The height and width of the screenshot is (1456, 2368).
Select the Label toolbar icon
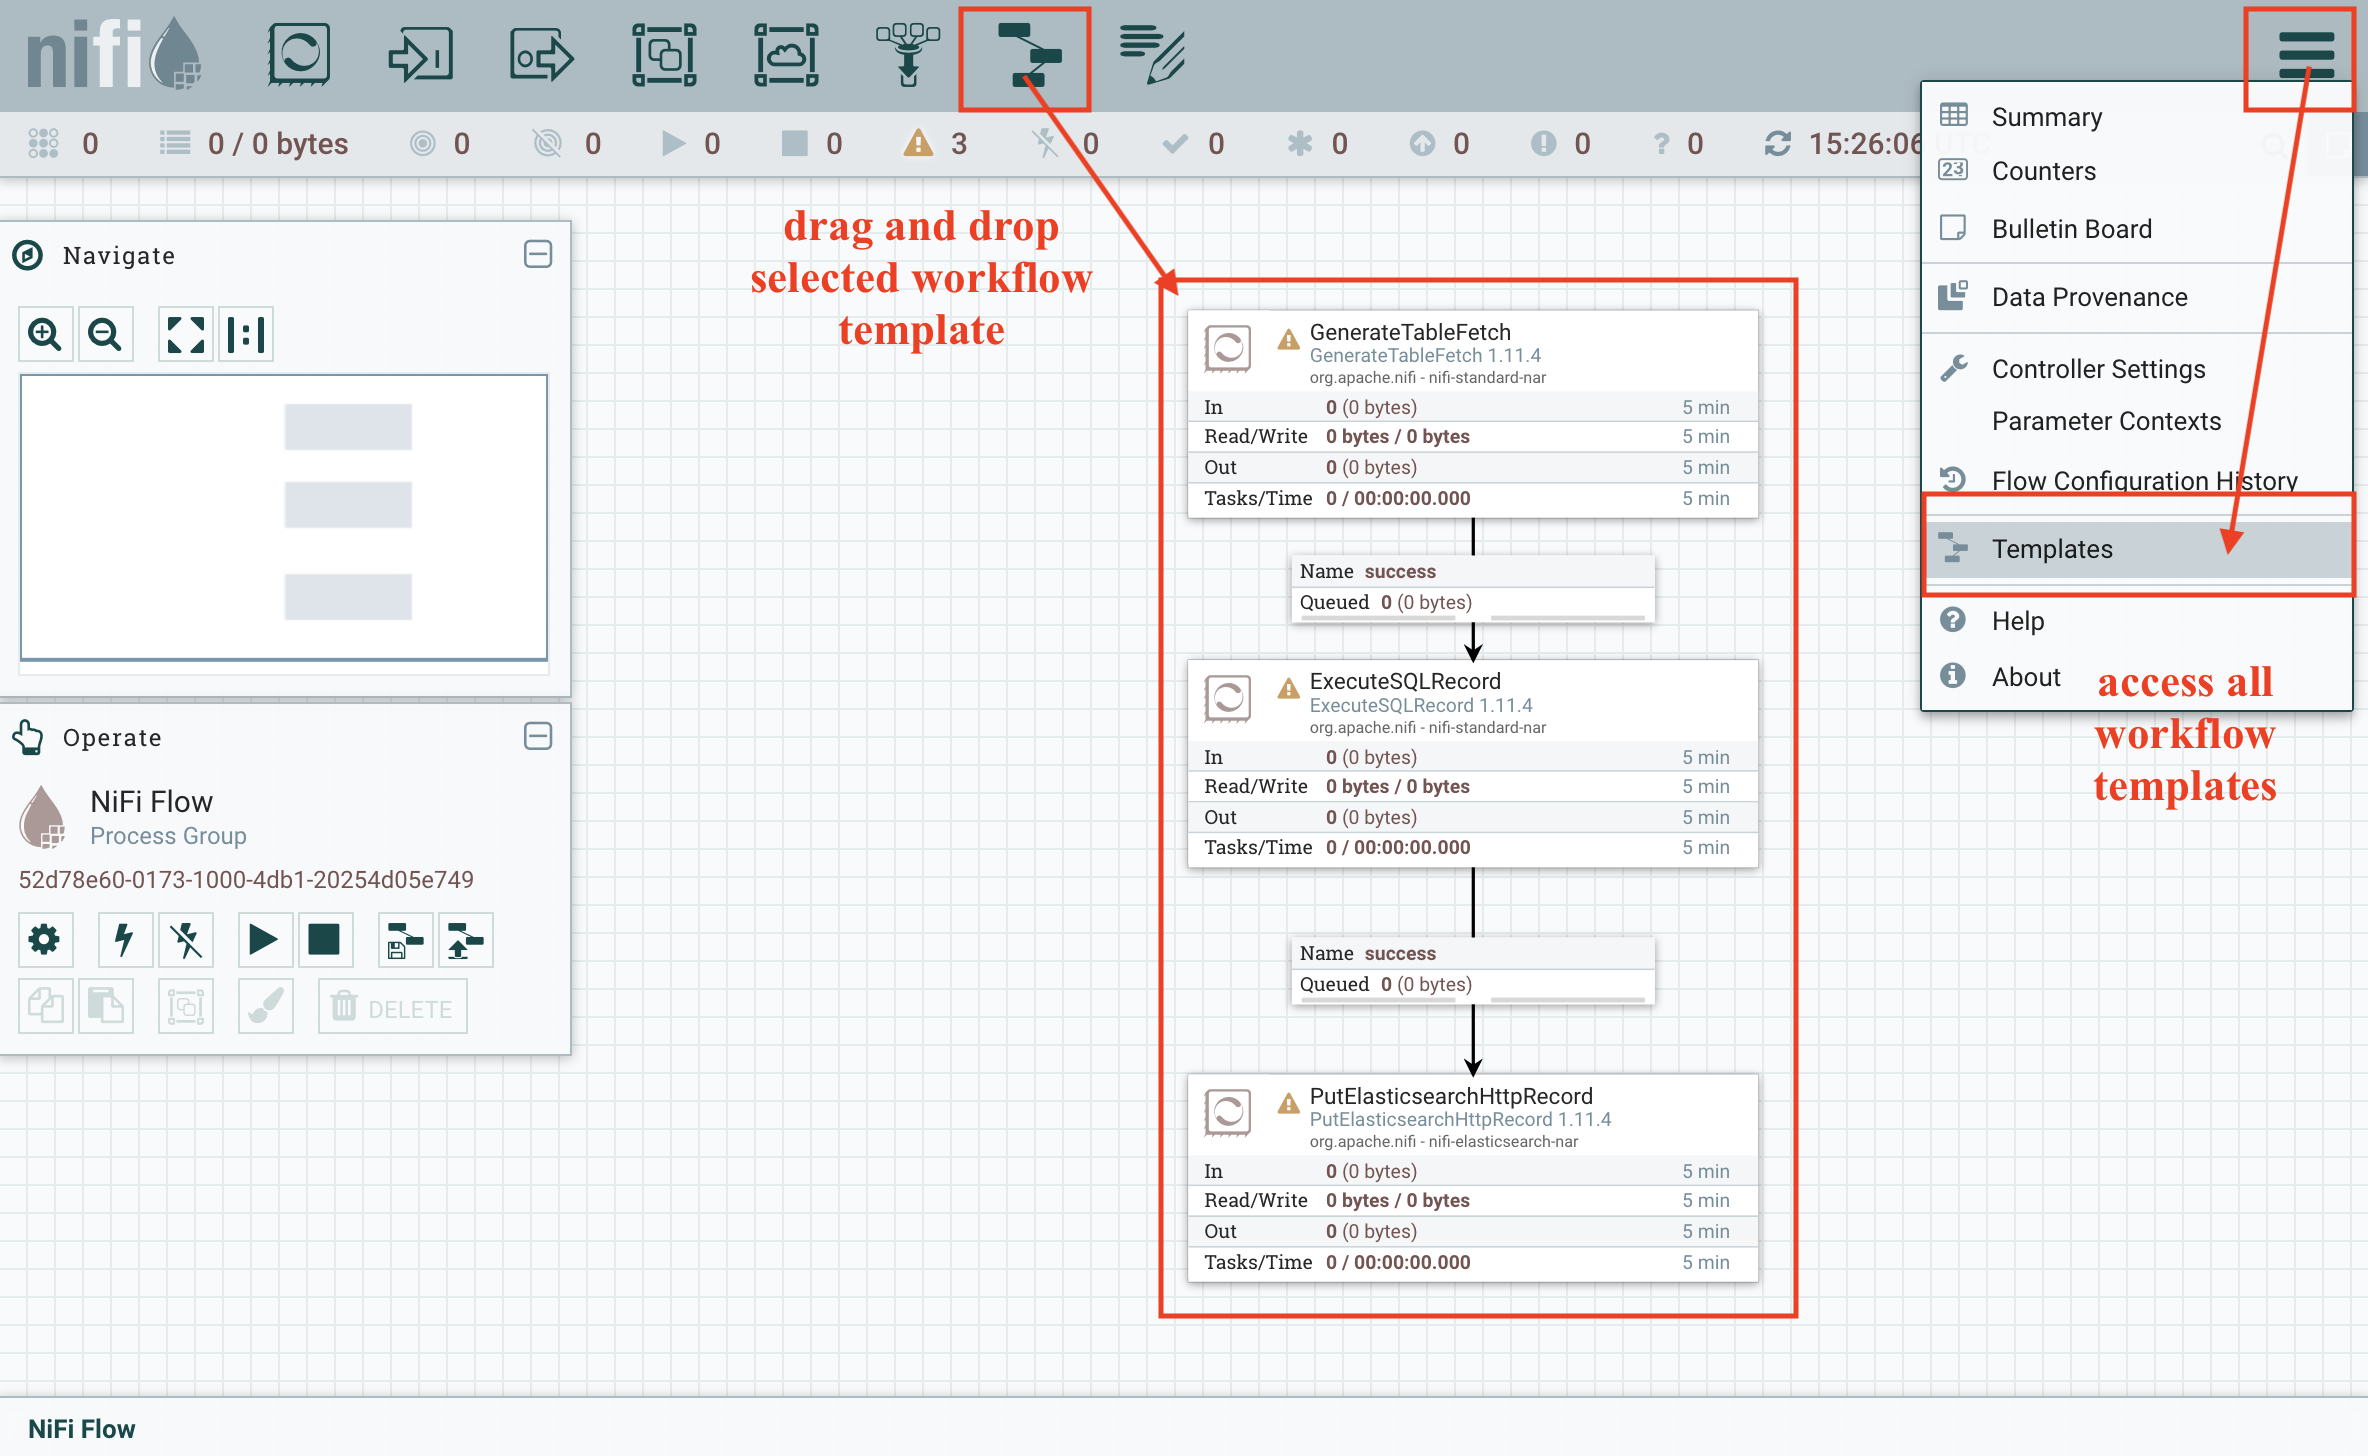[x=1152, y=55]
